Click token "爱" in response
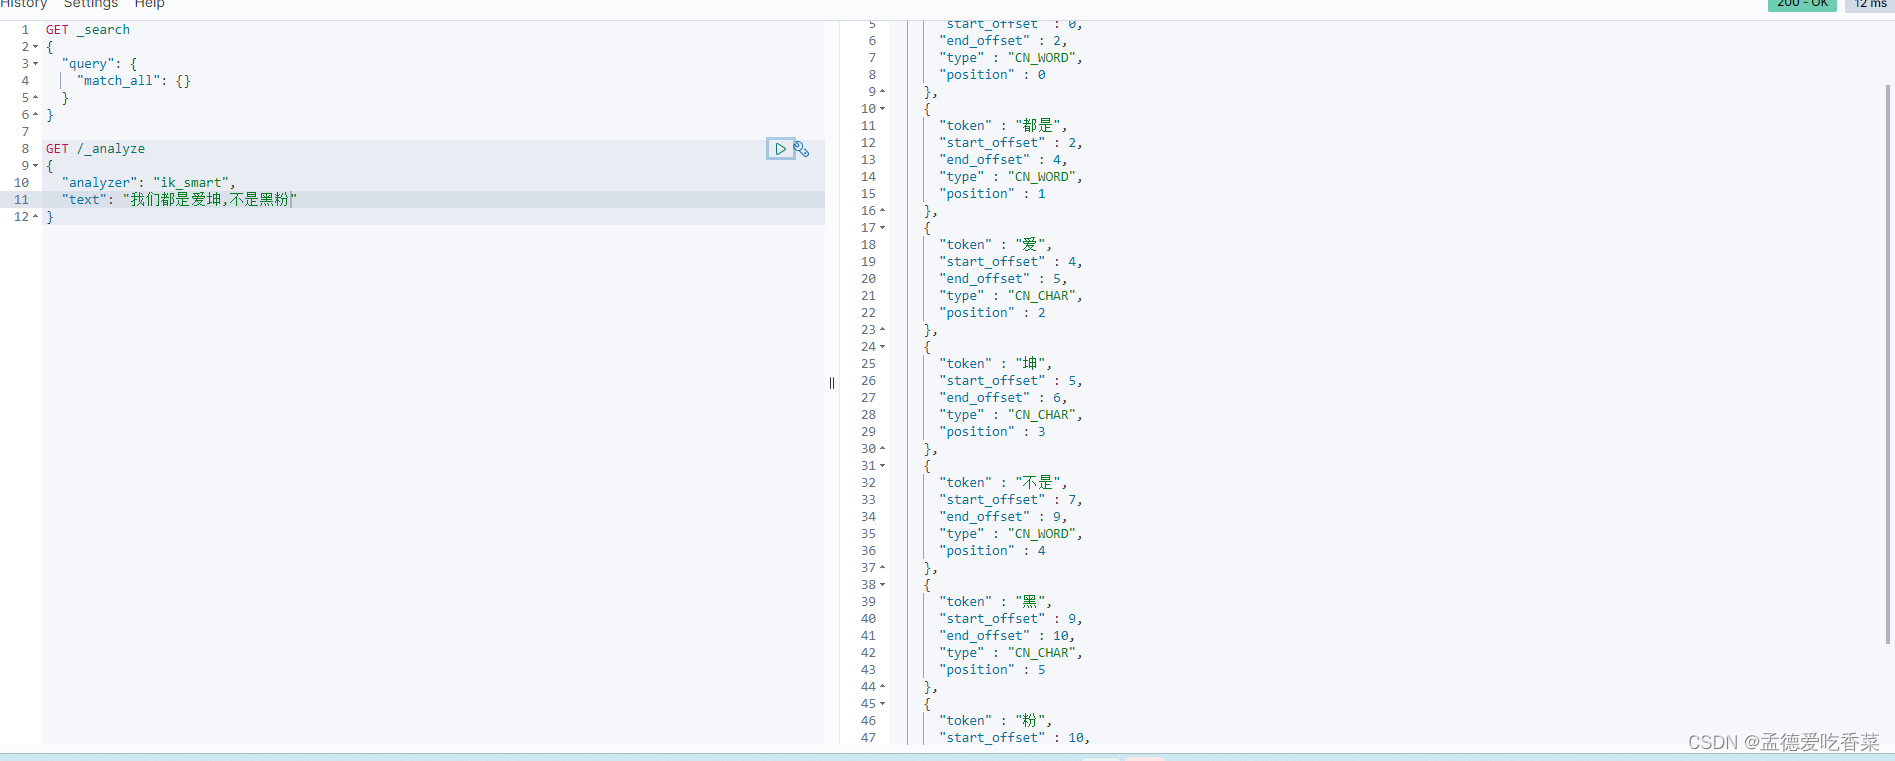The height and width of the screenshot is (761, 1895). pos(995,245)
